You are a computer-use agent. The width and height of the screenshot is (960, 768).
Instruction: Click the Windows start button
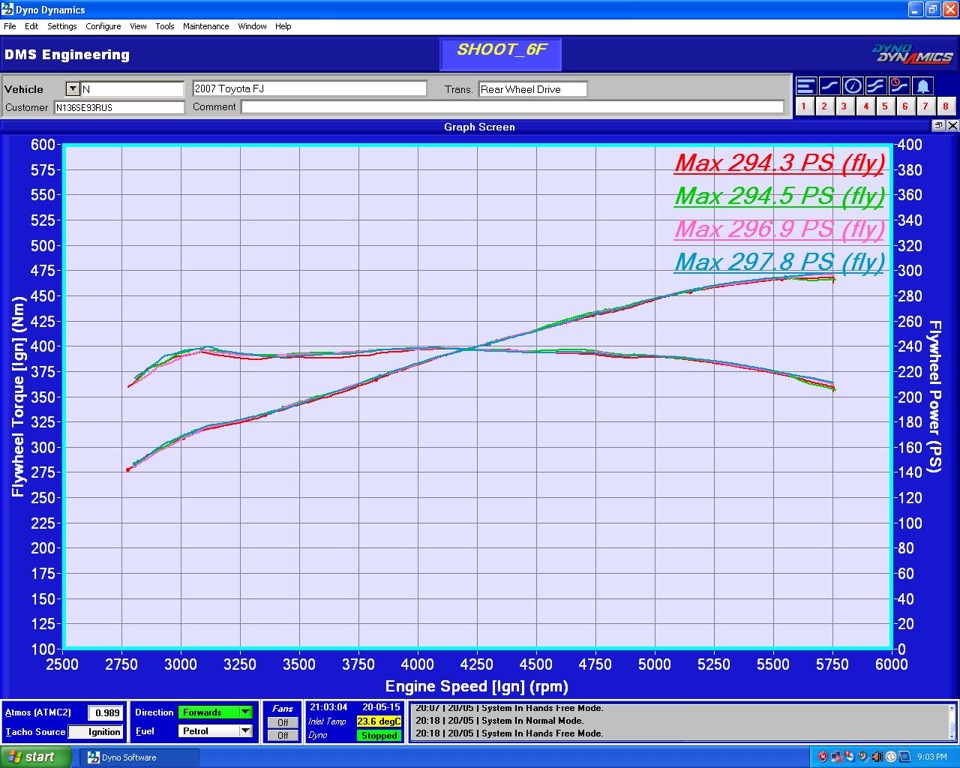click(30, 757)
